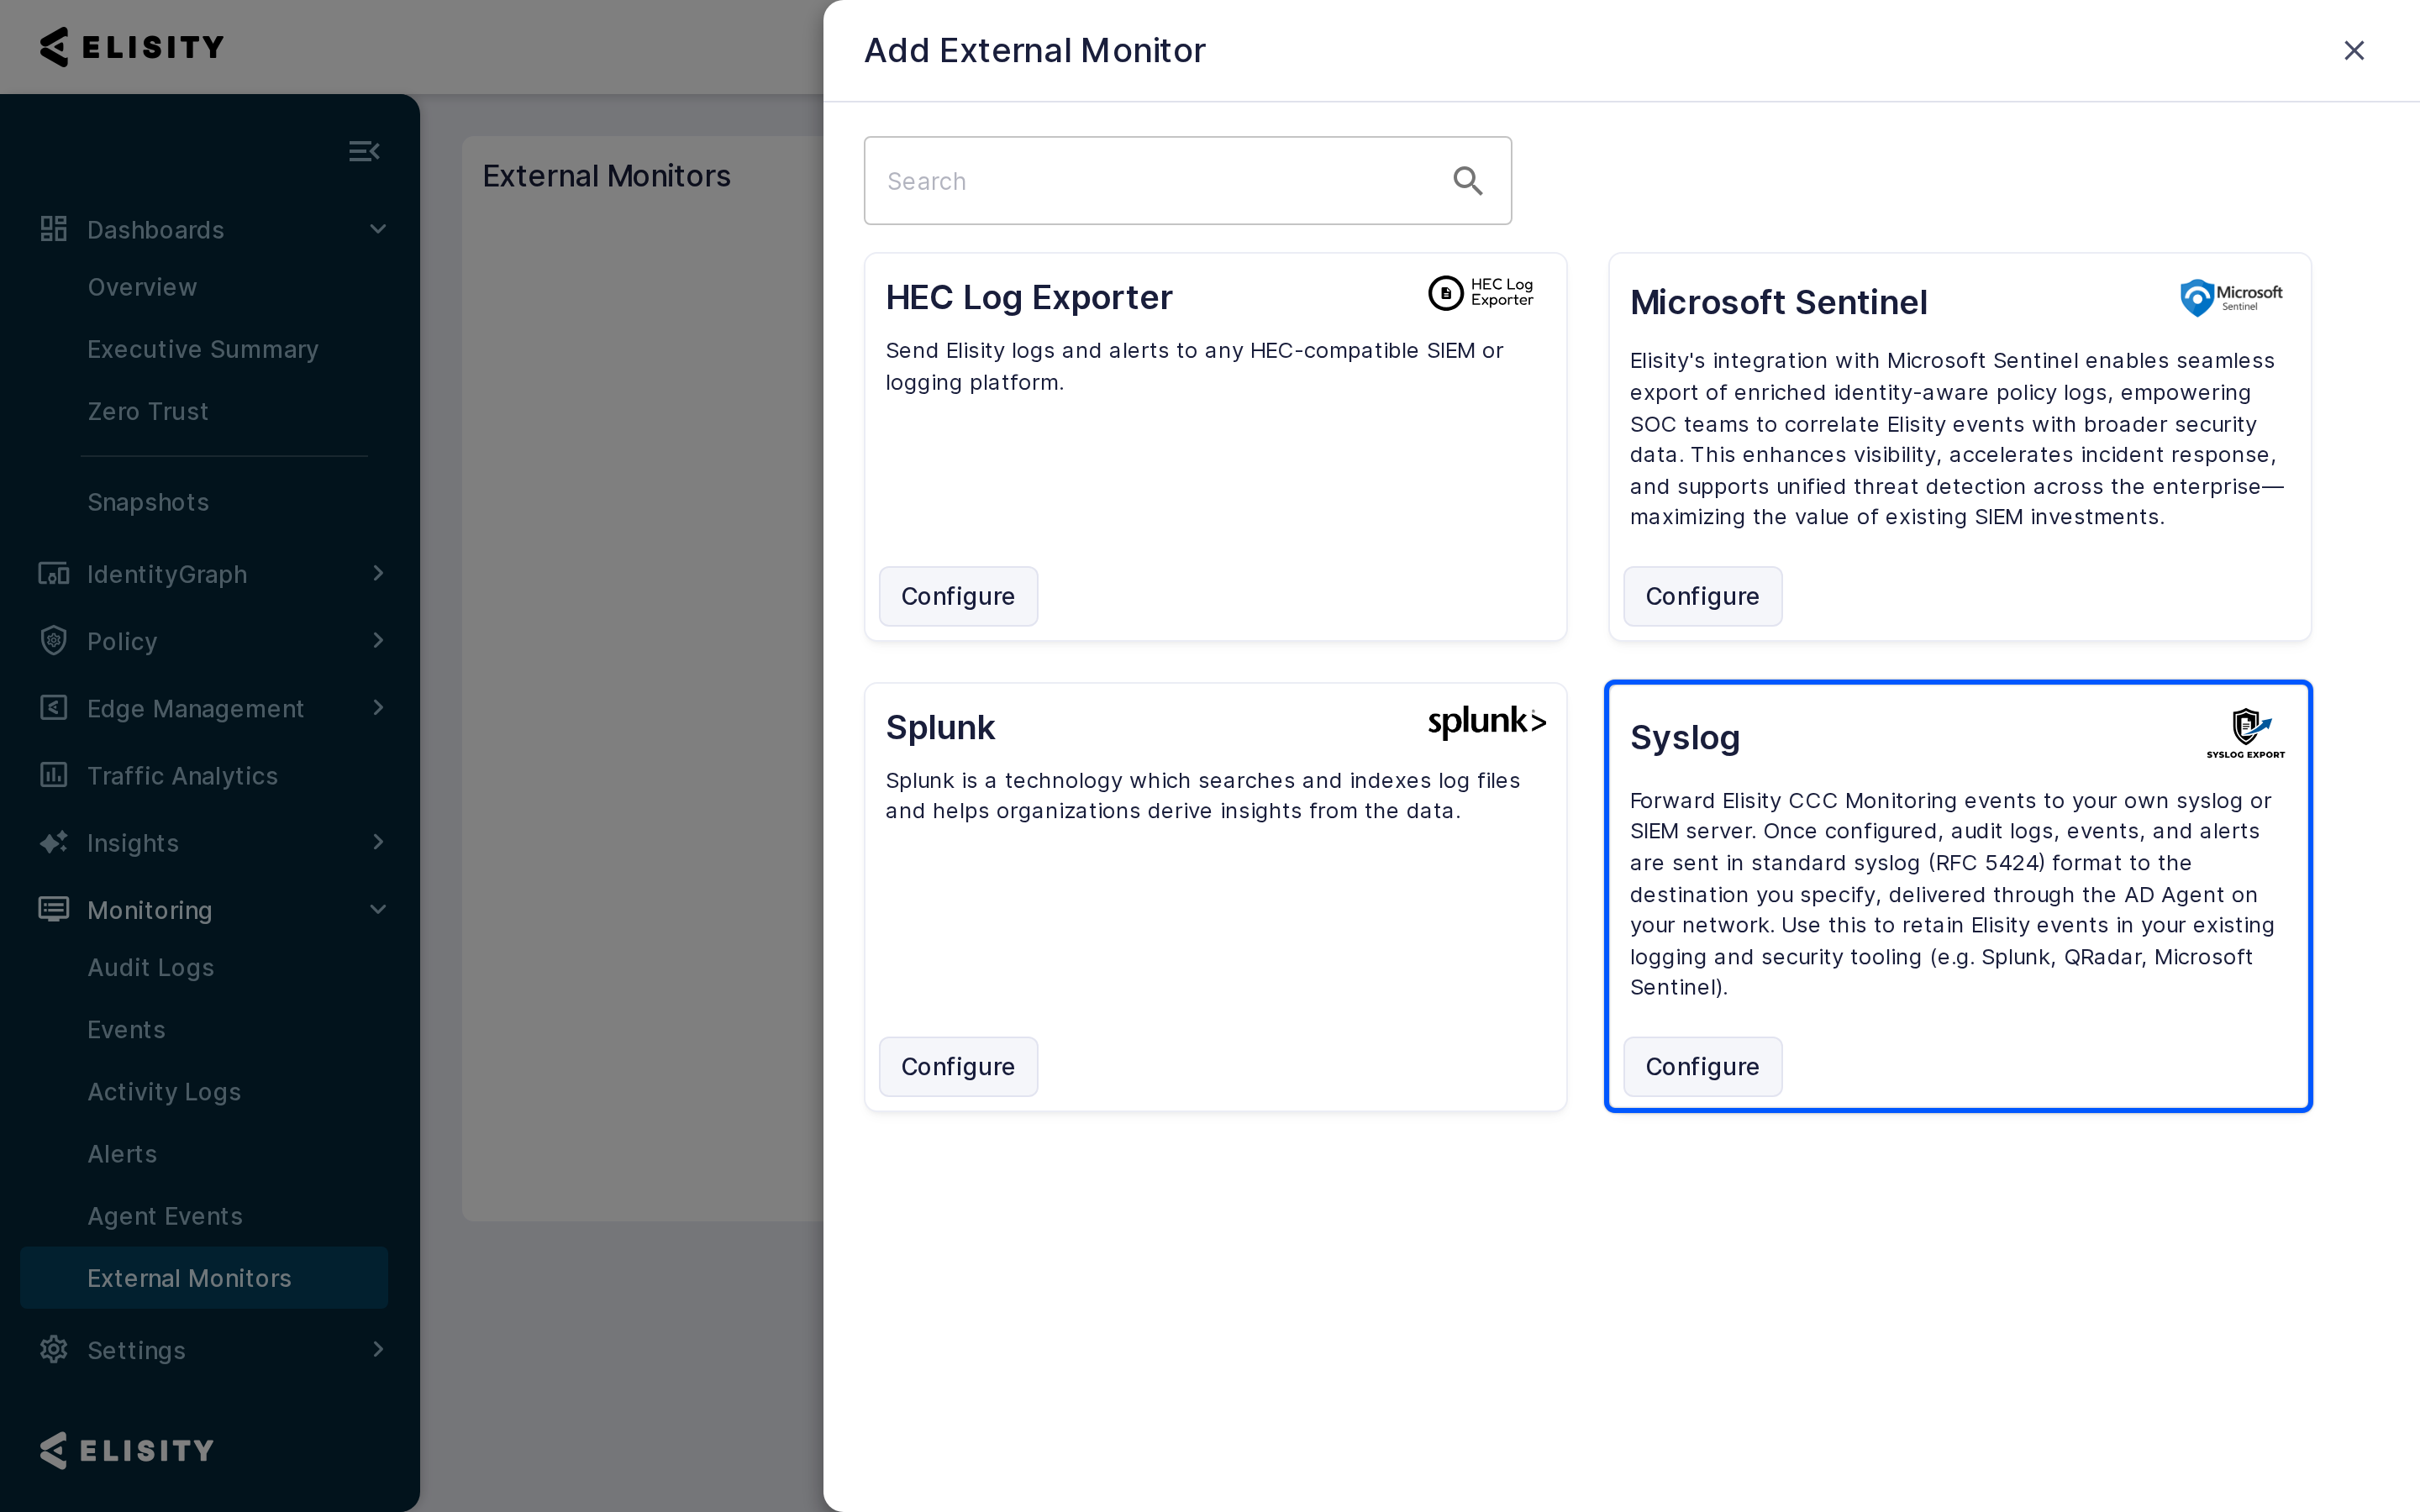Open the Traffic Analytics page
2420x1512 pixels.
pyautogui.click(x=182, y=776)
